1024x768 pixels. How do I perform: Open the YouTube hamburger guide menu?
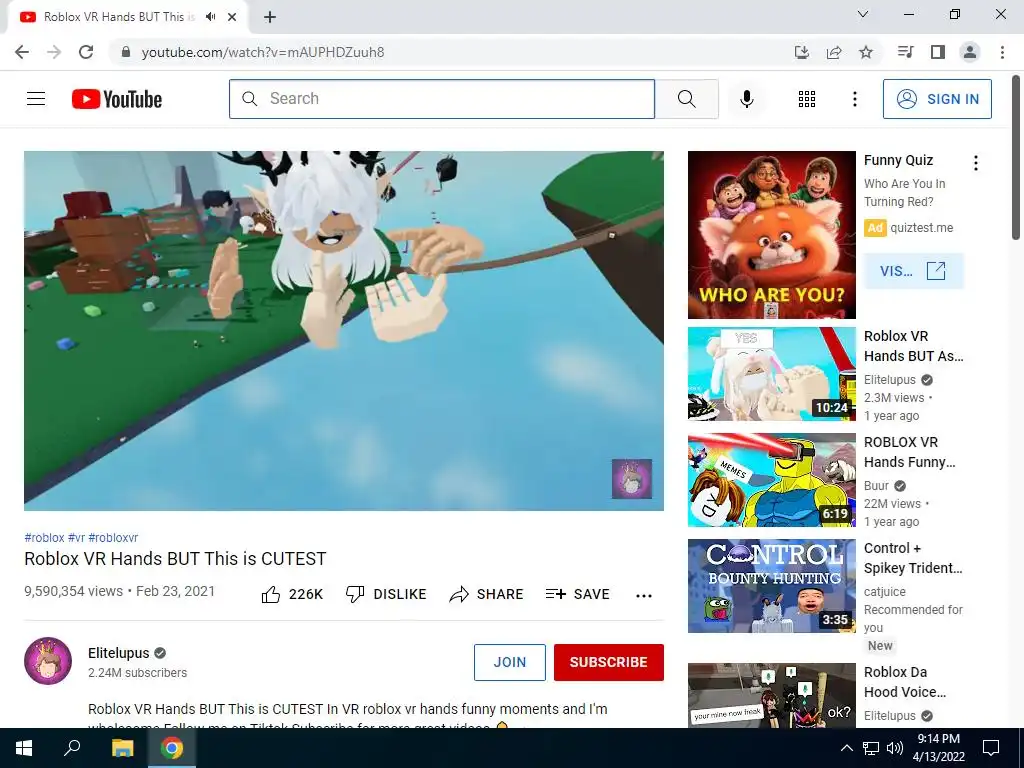tap(36, 99)
